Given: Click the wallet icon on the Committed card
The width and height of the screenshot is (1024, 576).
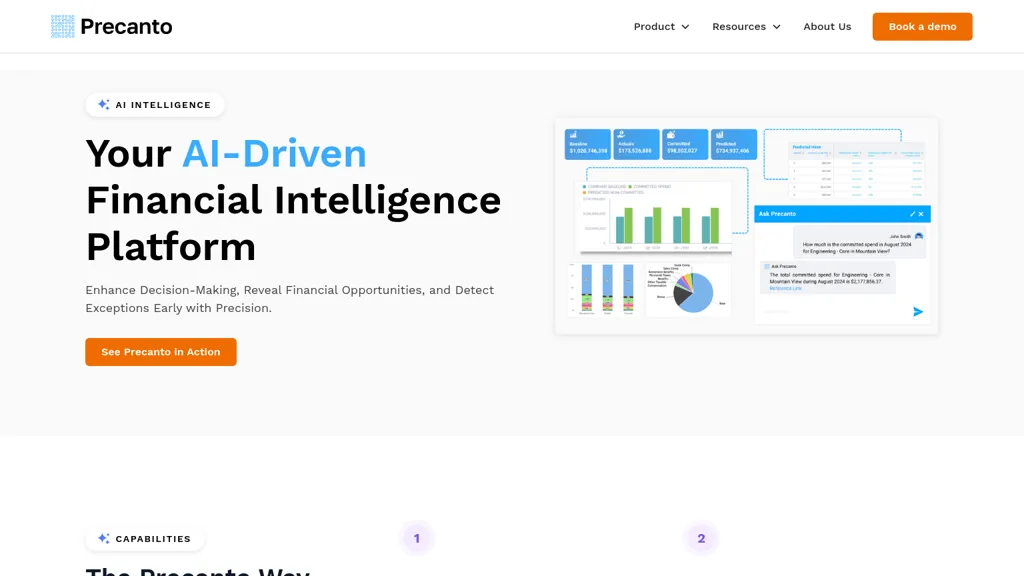Looking at the screenshot, I should pos(671,135).
